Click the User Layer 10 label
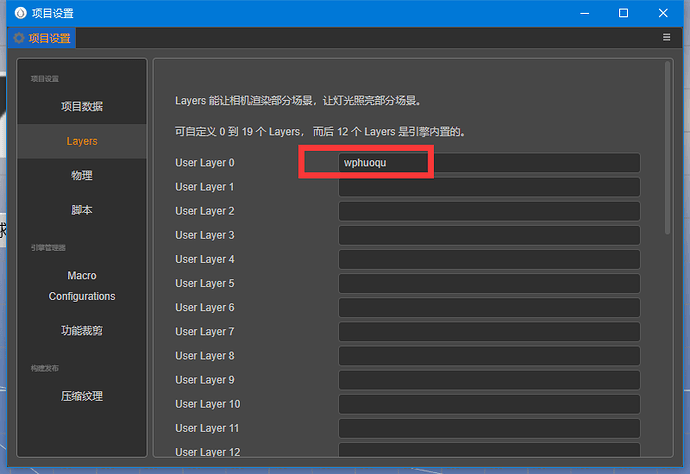 pyautogui.click(x=208, y=404)
